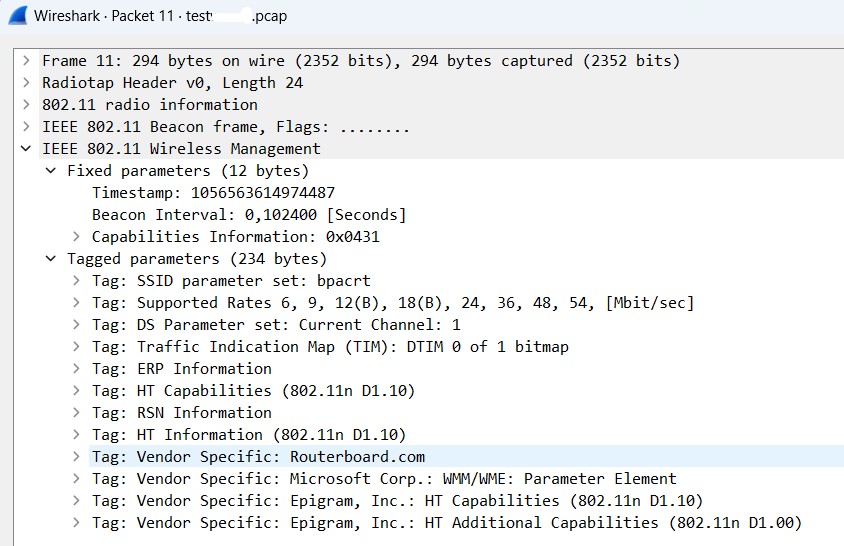Collapse IEEE 802.11 Wireless Management section
This screenshot has height=546, width=844.
click(x=27, y=149)
